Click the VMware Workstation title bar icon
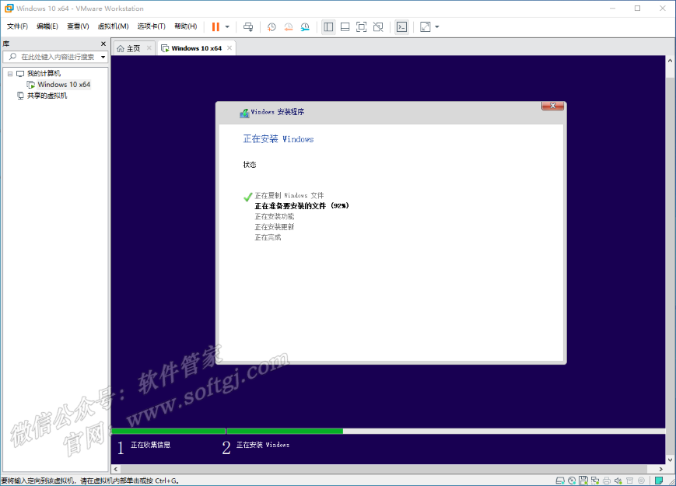This screenshot has height=486, width=676. tap(9, 8)
